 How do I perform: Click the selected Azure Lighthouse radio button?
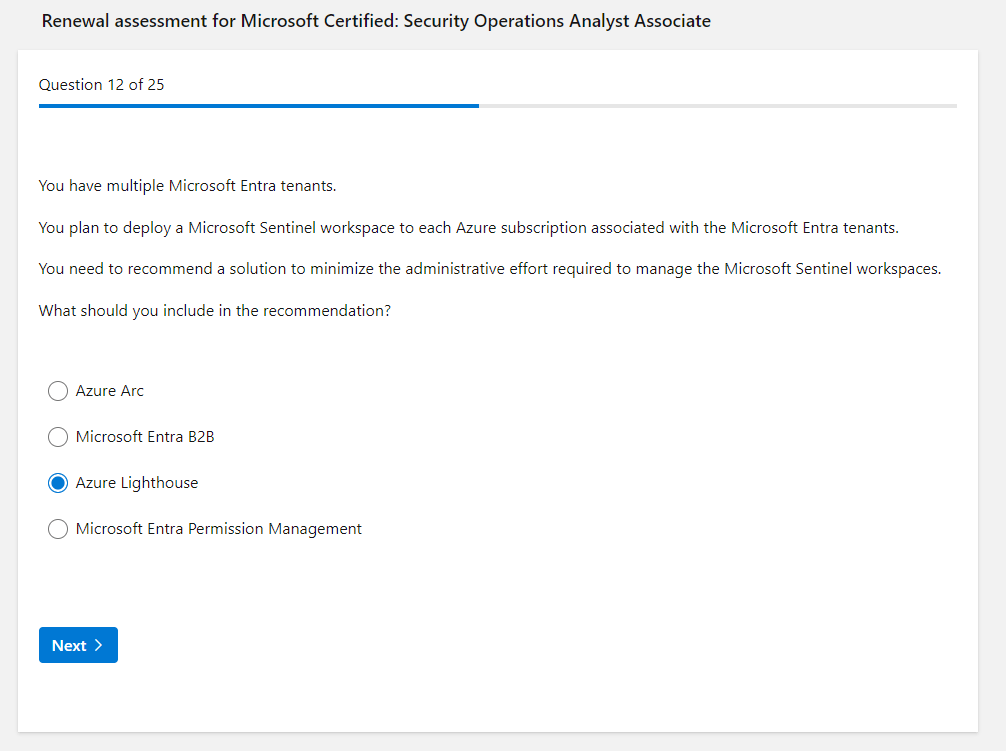click(x=58, y=483)
